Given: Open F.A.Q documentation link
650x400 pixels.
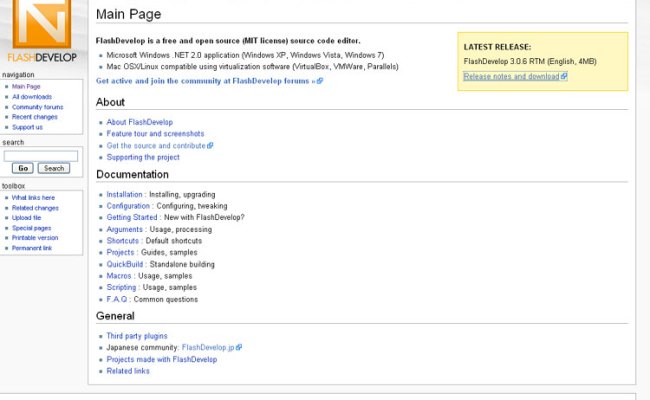Looking at the screenshot, I should click(117, 299).
